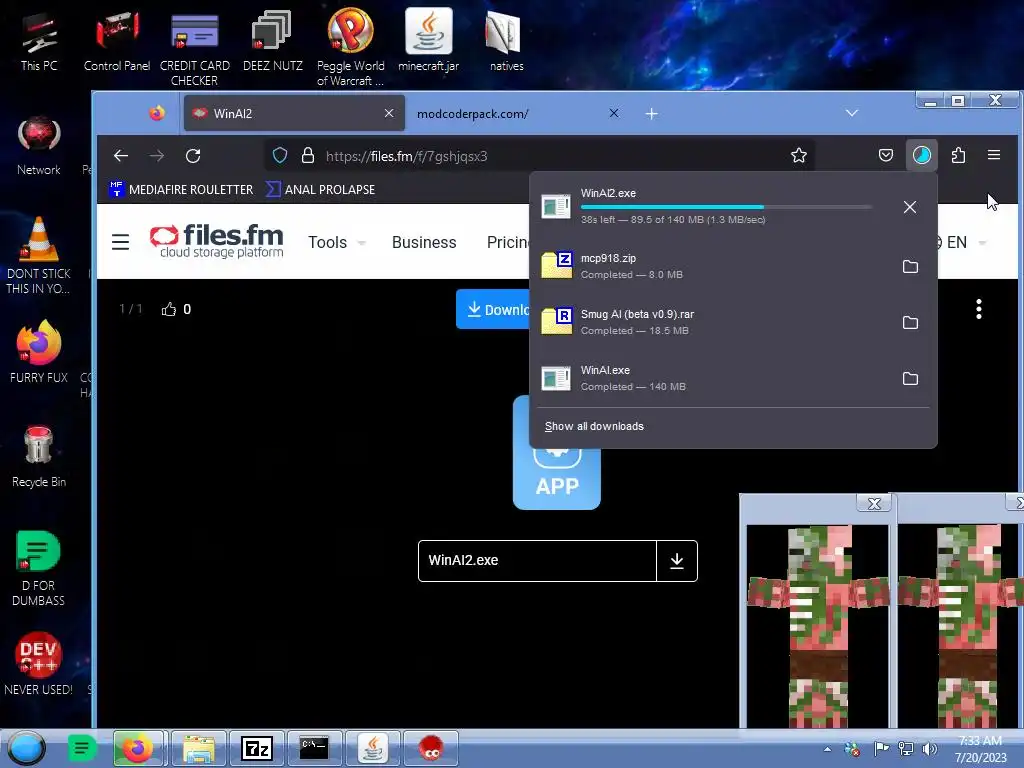Open Pricing page link
1024x768 pixels.
pos(508,242)
